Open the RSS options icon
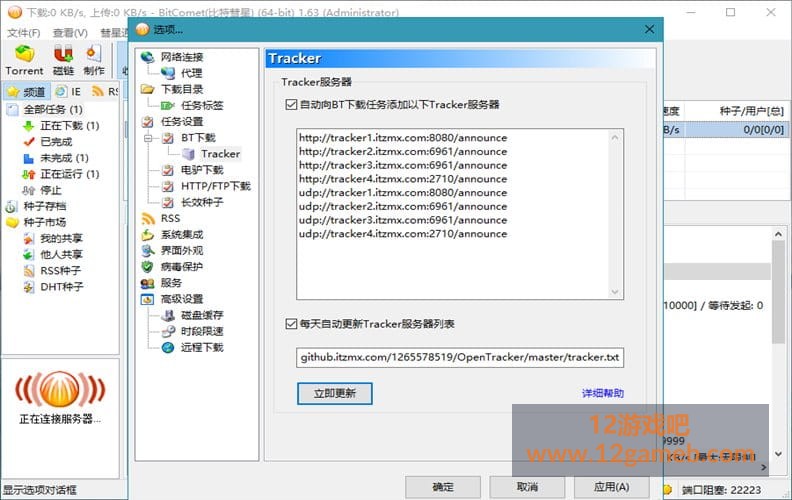The height and width of the screenshot is (500, 792). [147, 219]
